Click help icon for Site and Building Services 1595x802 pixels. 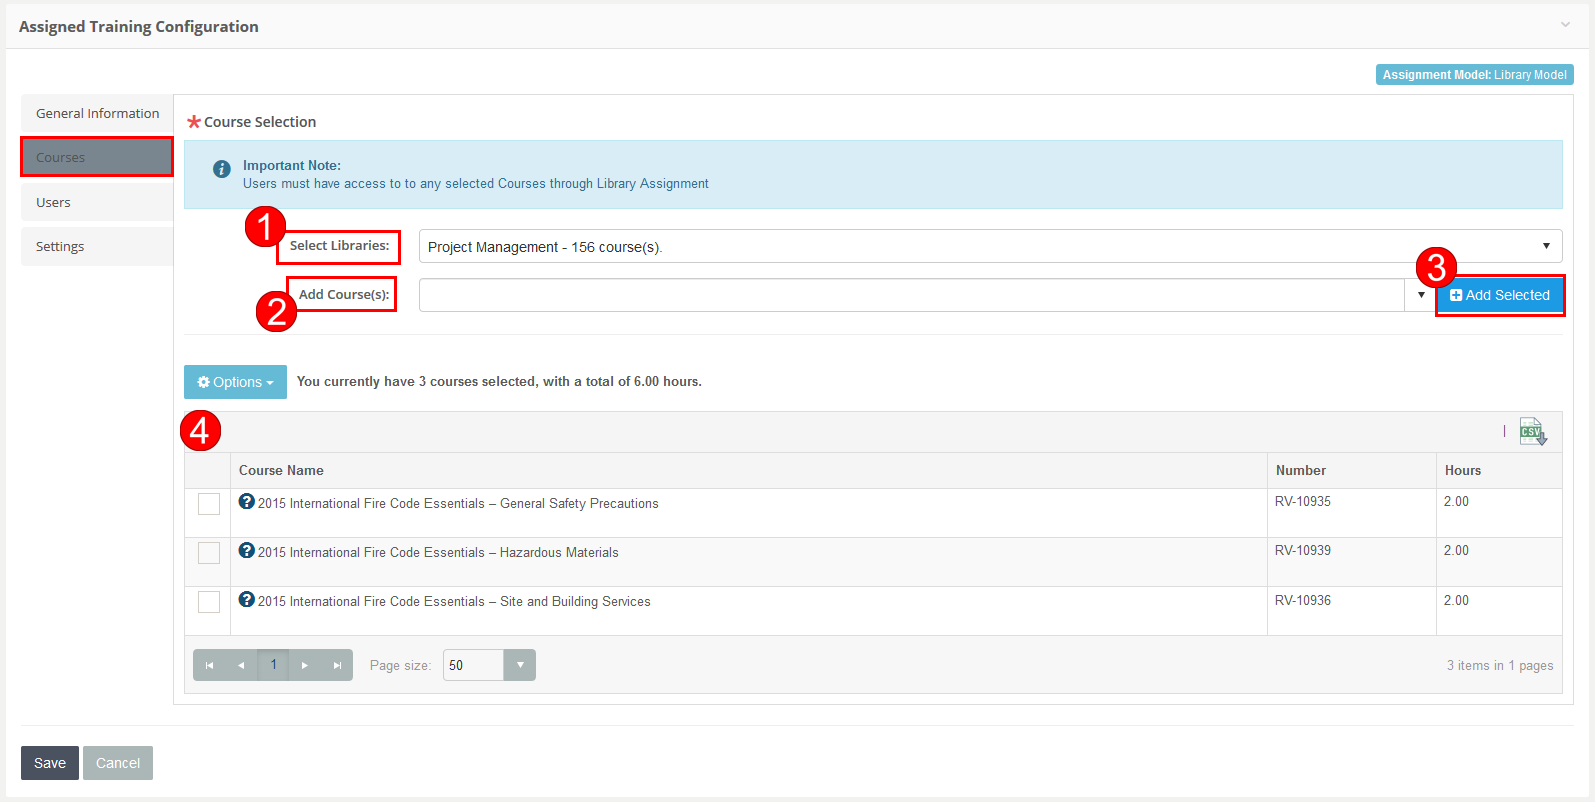click(247, 600)
